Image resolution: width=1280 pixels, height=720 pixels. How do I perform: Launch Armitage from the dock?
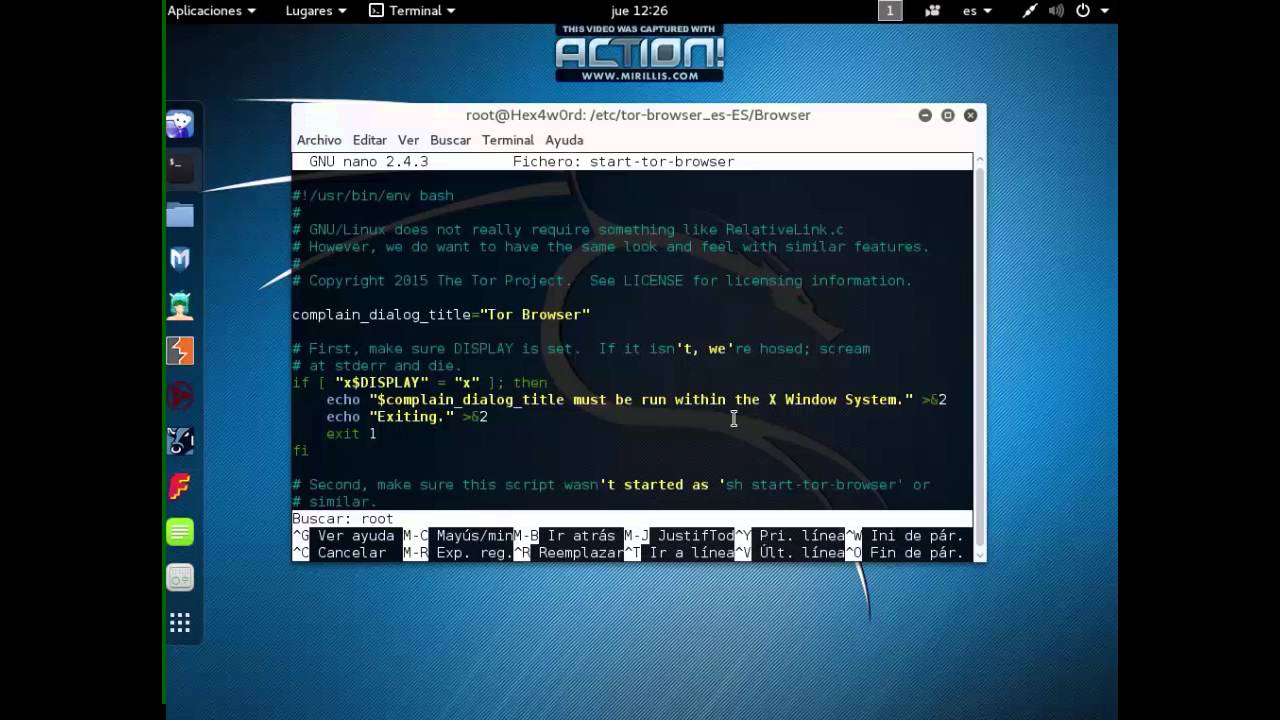click(180, 305)
